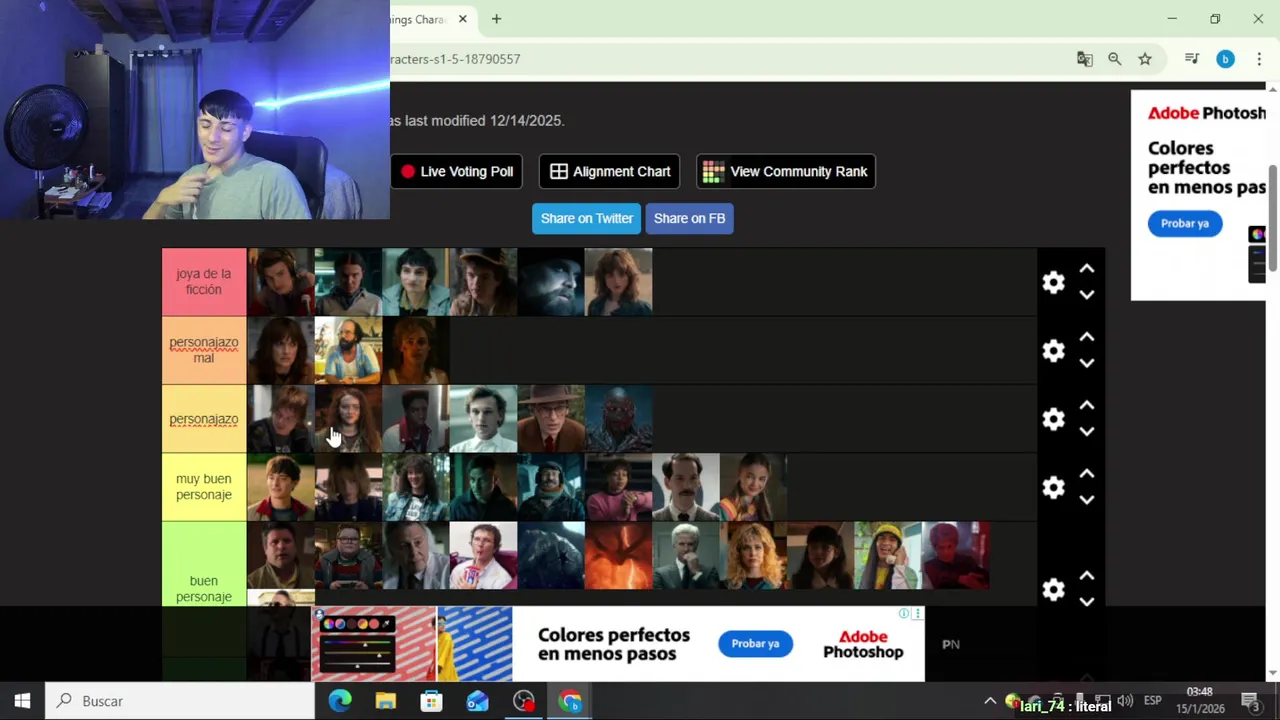The width and height of the screenshot is (1280, 720).
Task: Open settings gear for 'personajazo' row
Action: point(1053,419)
